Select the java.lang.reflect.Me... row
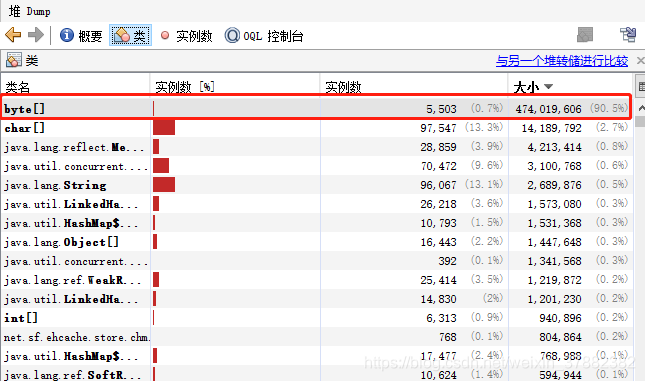 click(x=317, y=147)
